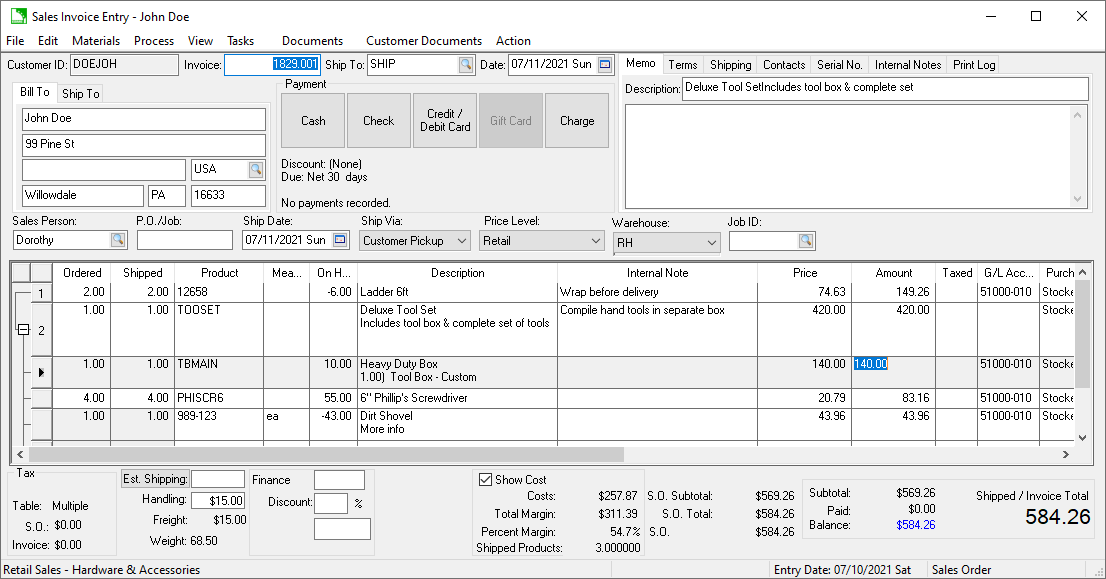Image resolution: width=1106 pixels, height=579 pixels.
Task: Click the Ship To lookup magnifier icon
Action: pos(466,65)
